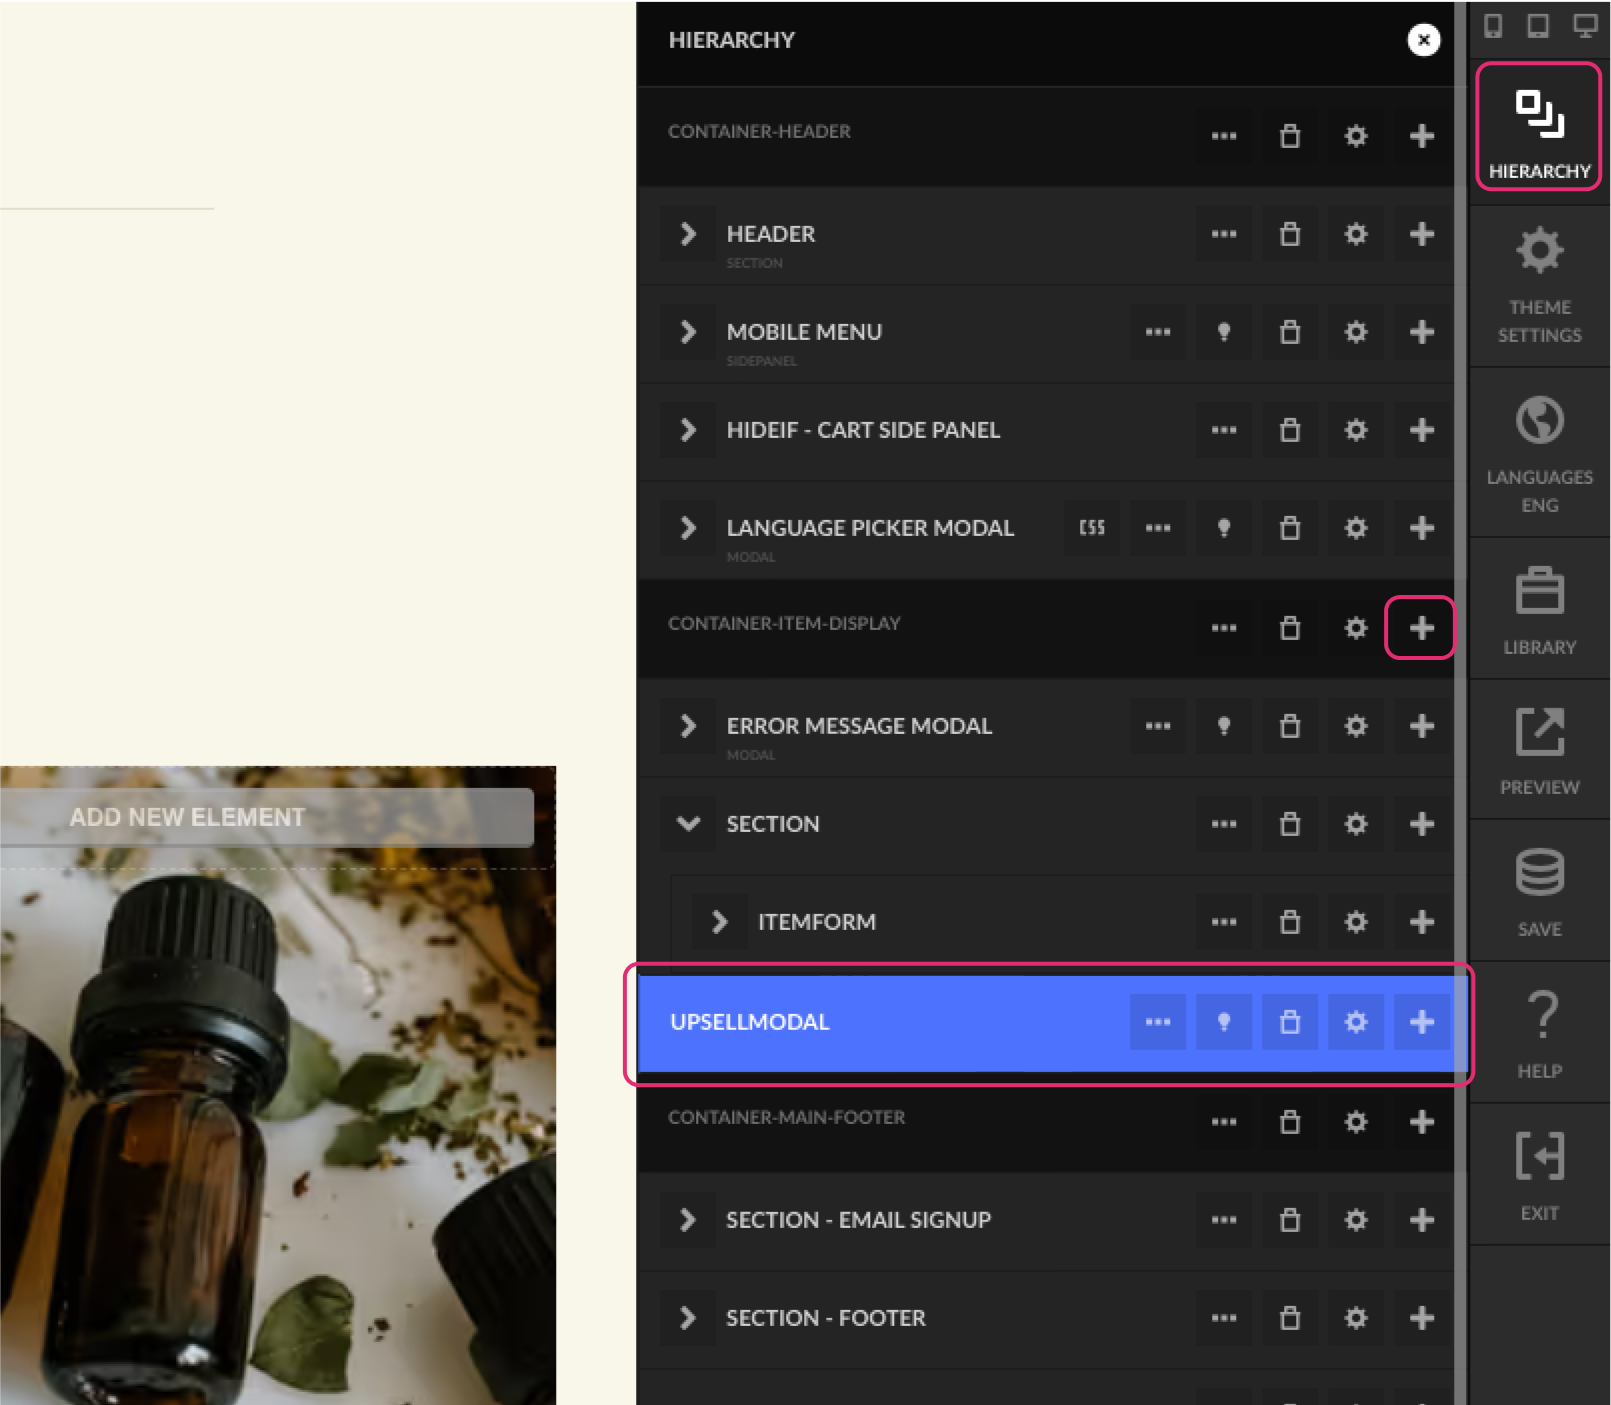1611x1405 pixels.
Task: Open the Theme Settings panel
Action: click(1539, 285)
